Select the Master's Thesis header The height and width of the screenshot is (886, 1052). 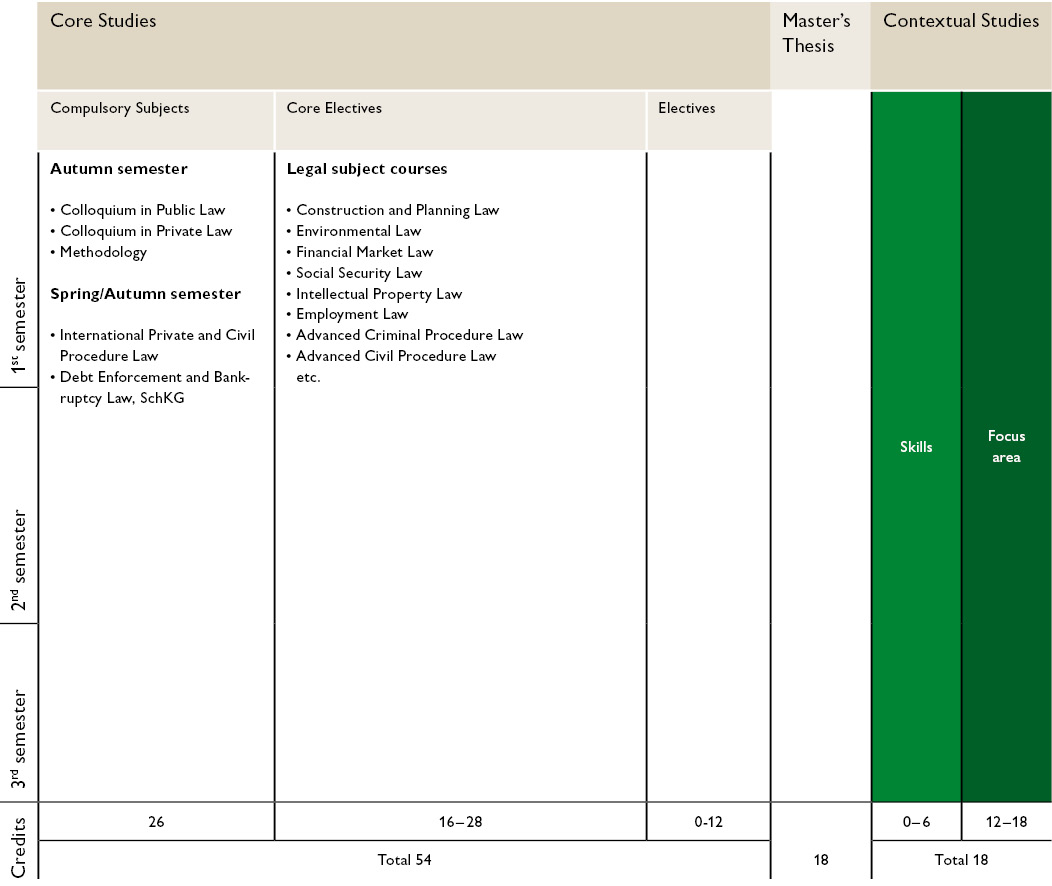pos(816,33)
